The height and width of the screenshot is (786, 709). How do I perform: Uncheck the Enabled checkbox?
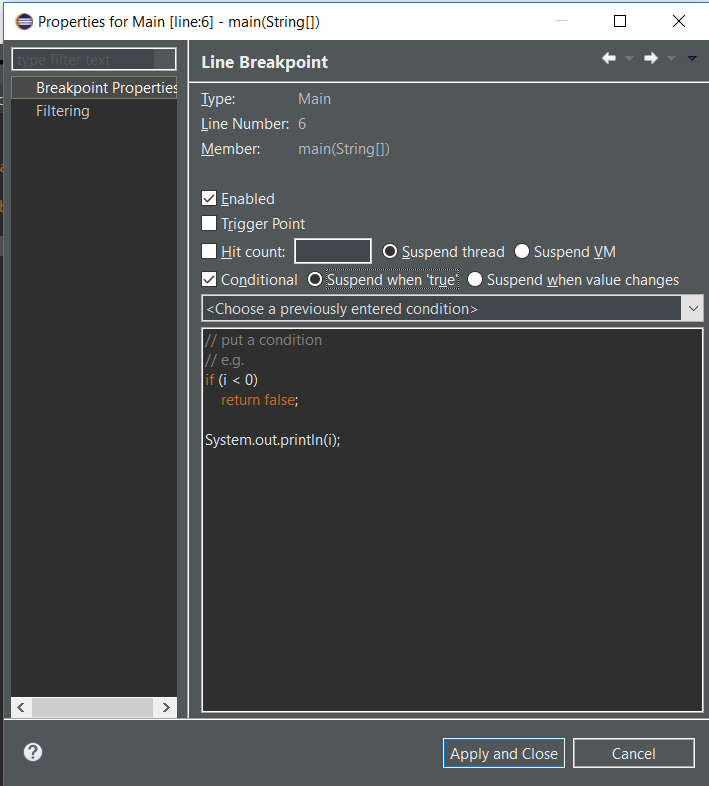coord(209,199)
